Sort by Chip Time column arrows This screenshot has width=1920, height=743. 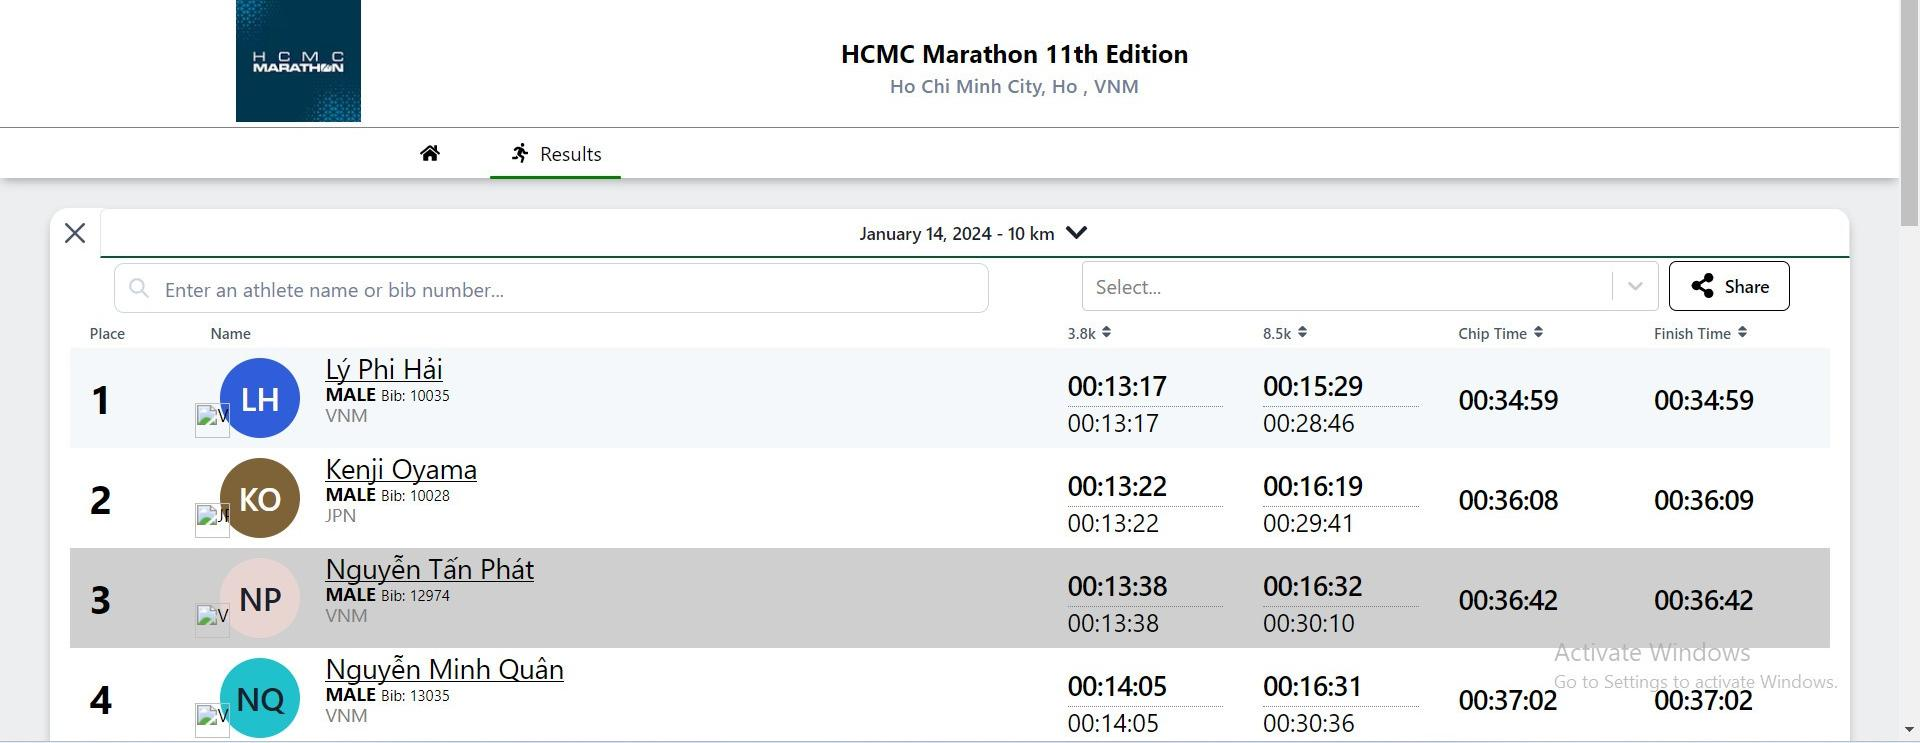pos(1538,333)
